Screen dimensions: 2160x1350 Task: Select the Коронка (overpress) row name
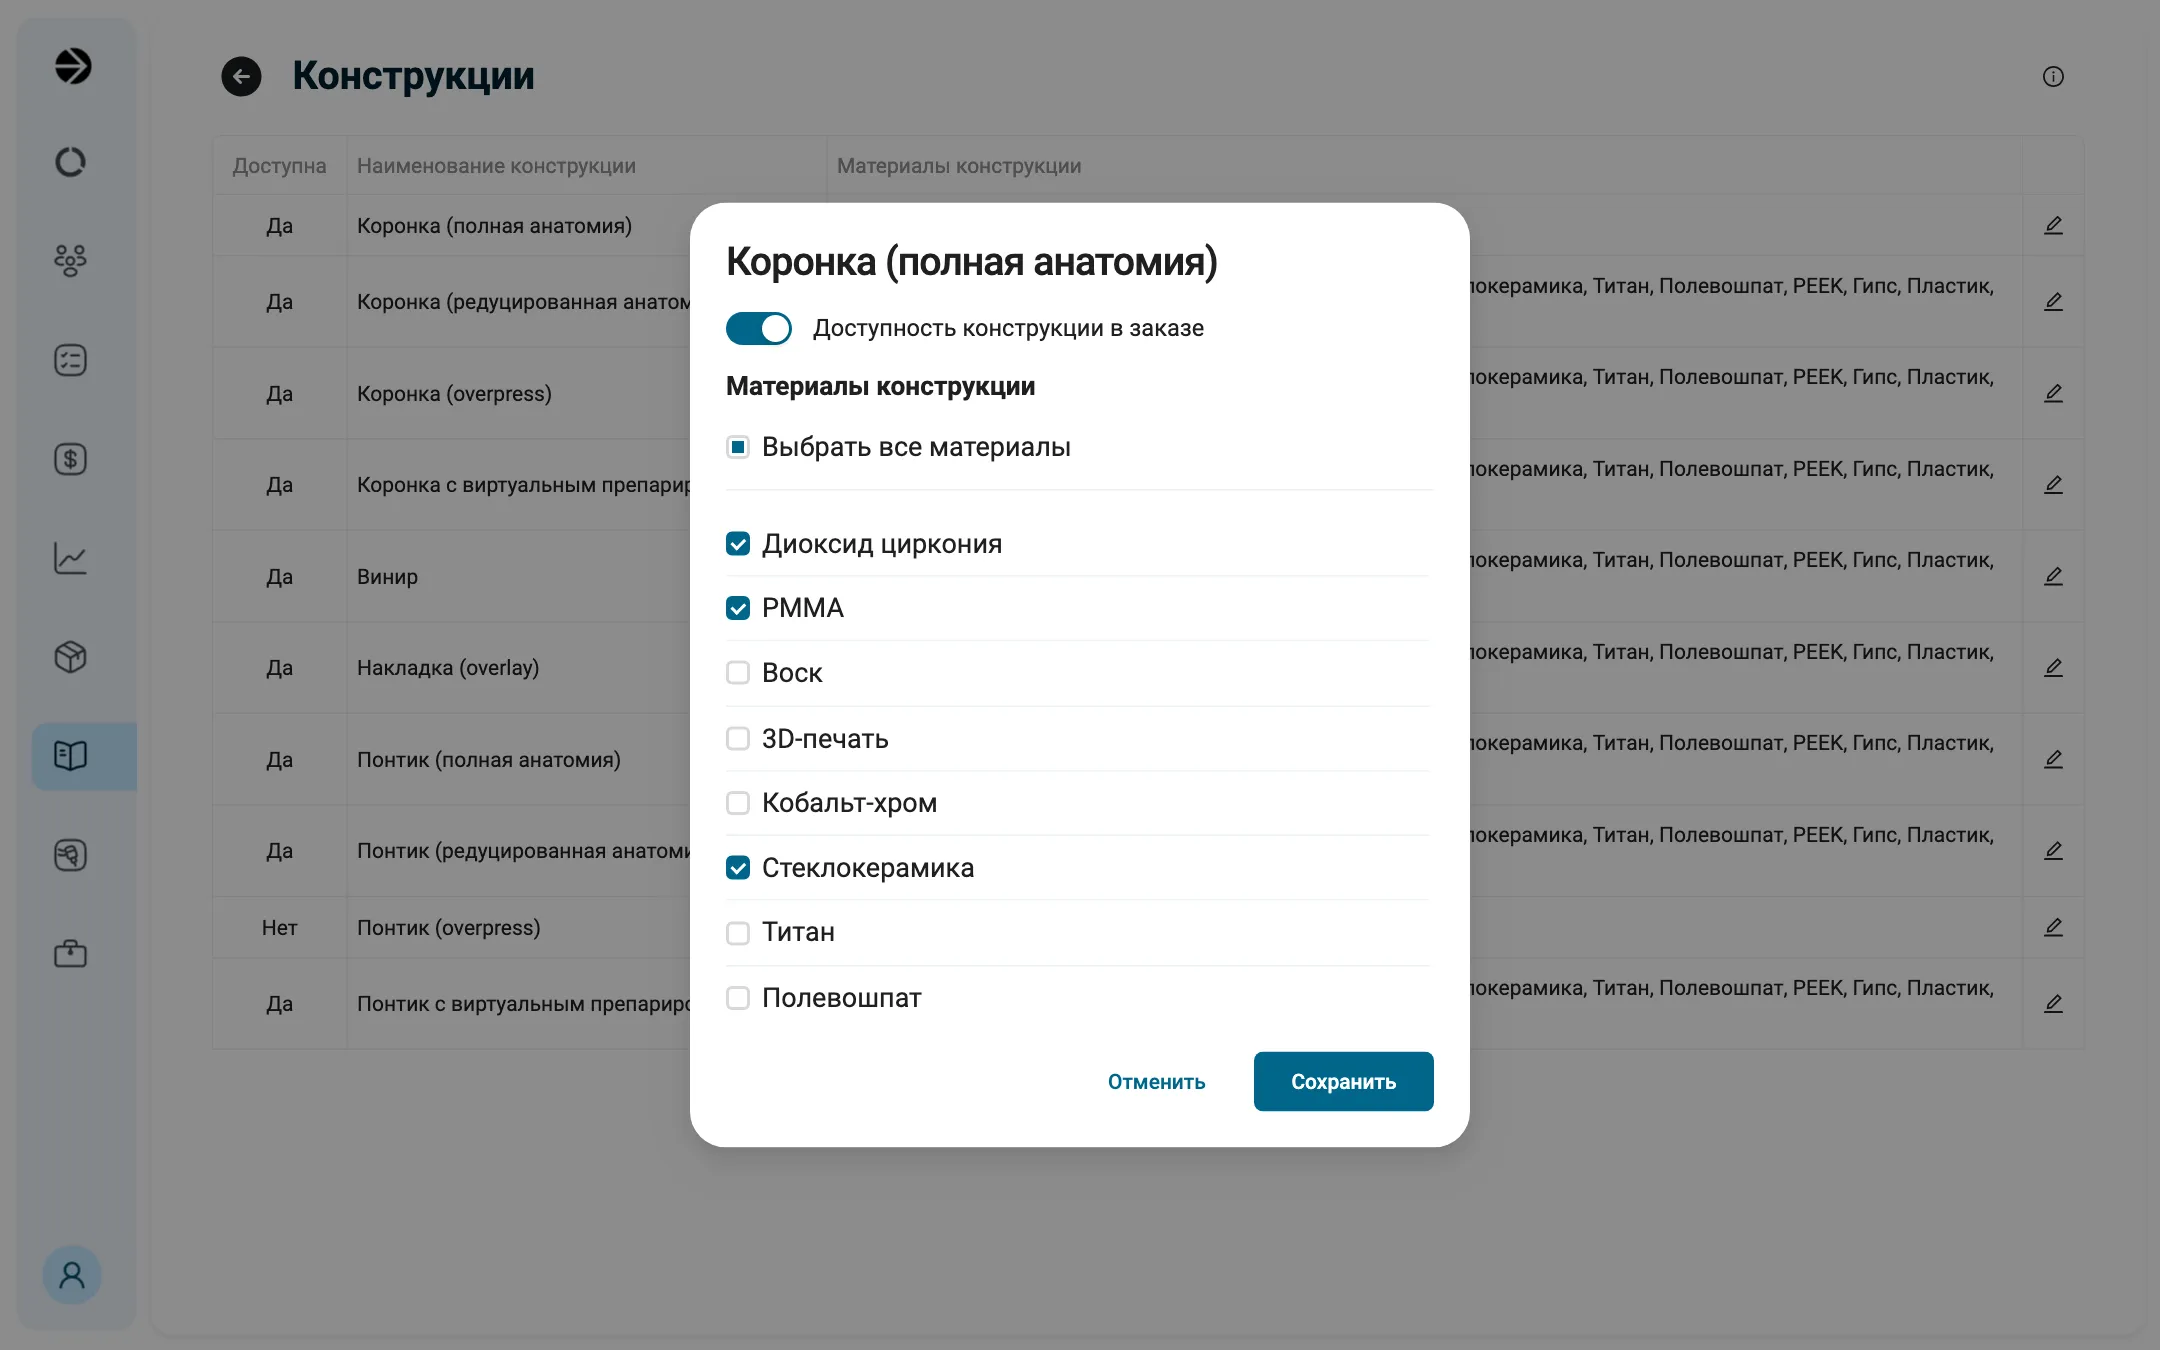point(454,394)
